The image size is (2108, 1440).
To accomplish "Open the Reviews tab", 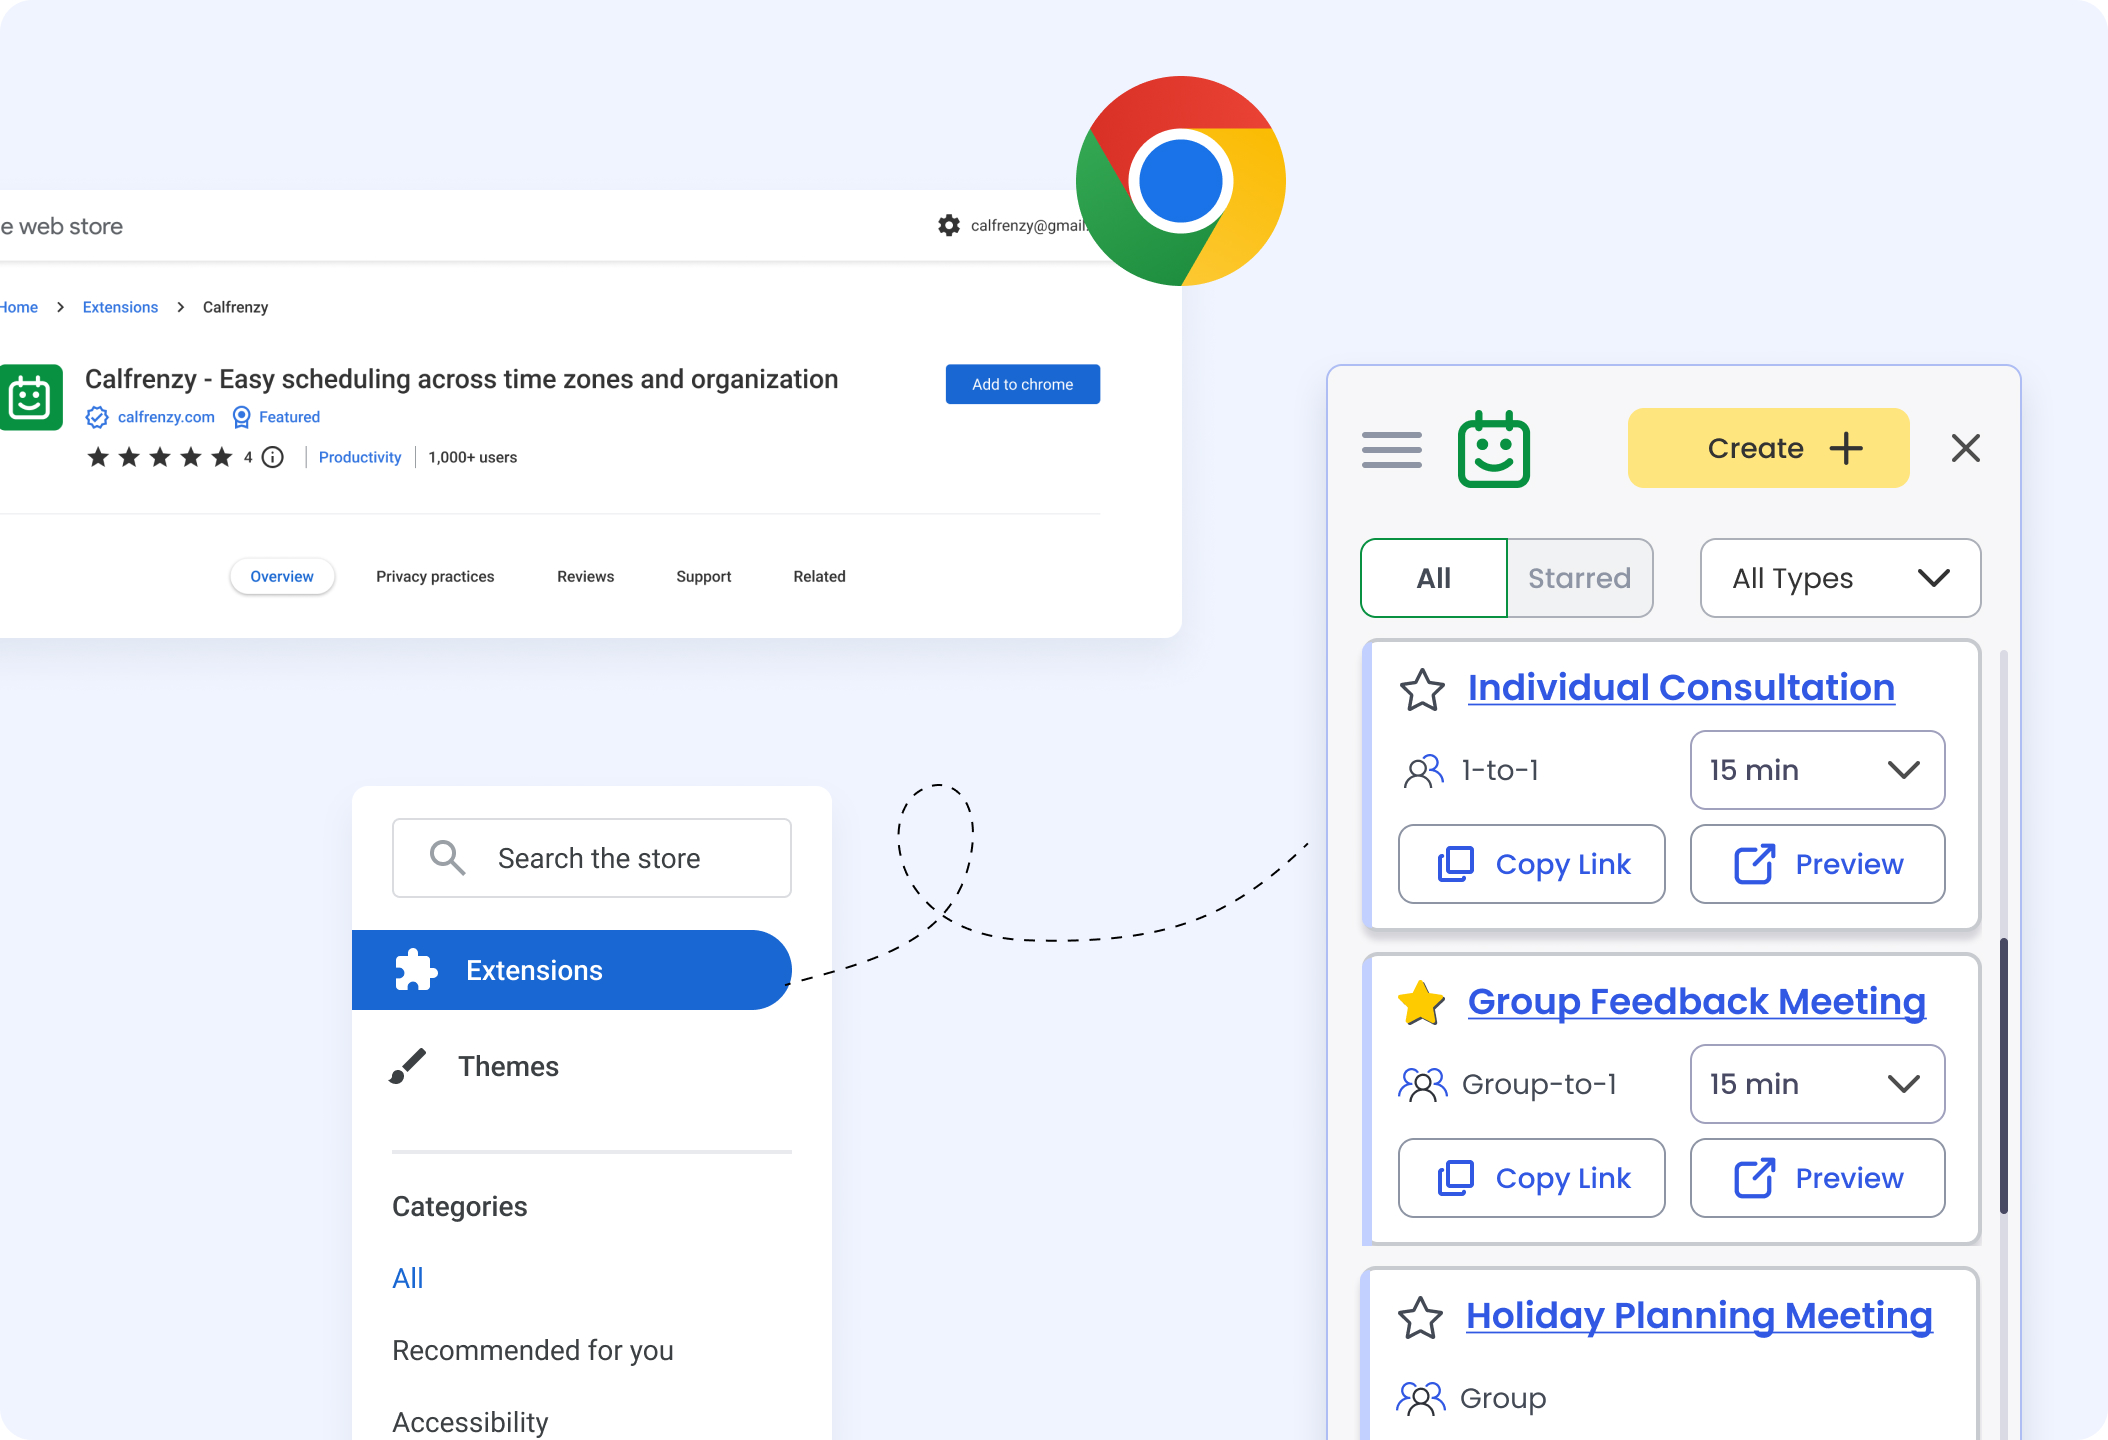I will [x=585, y=576].
